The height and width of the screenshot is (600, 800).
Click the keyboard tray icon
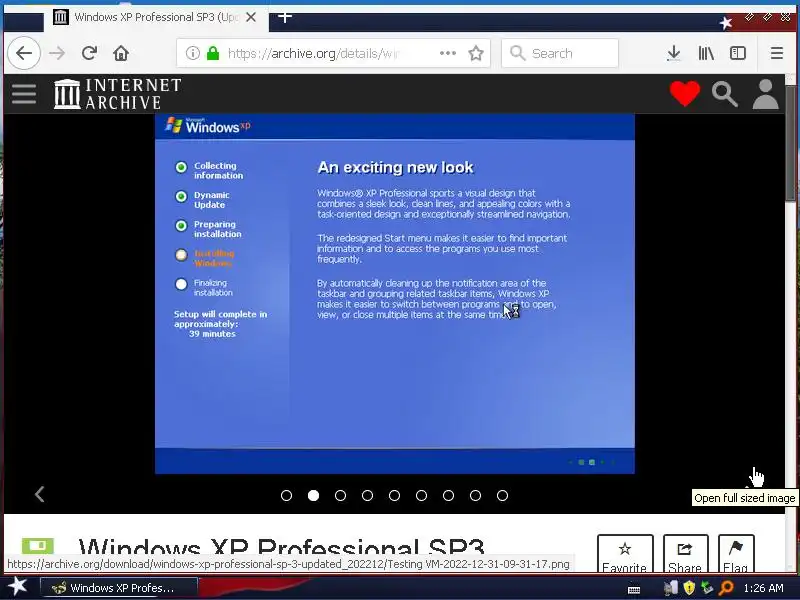(x=634, y=589)
